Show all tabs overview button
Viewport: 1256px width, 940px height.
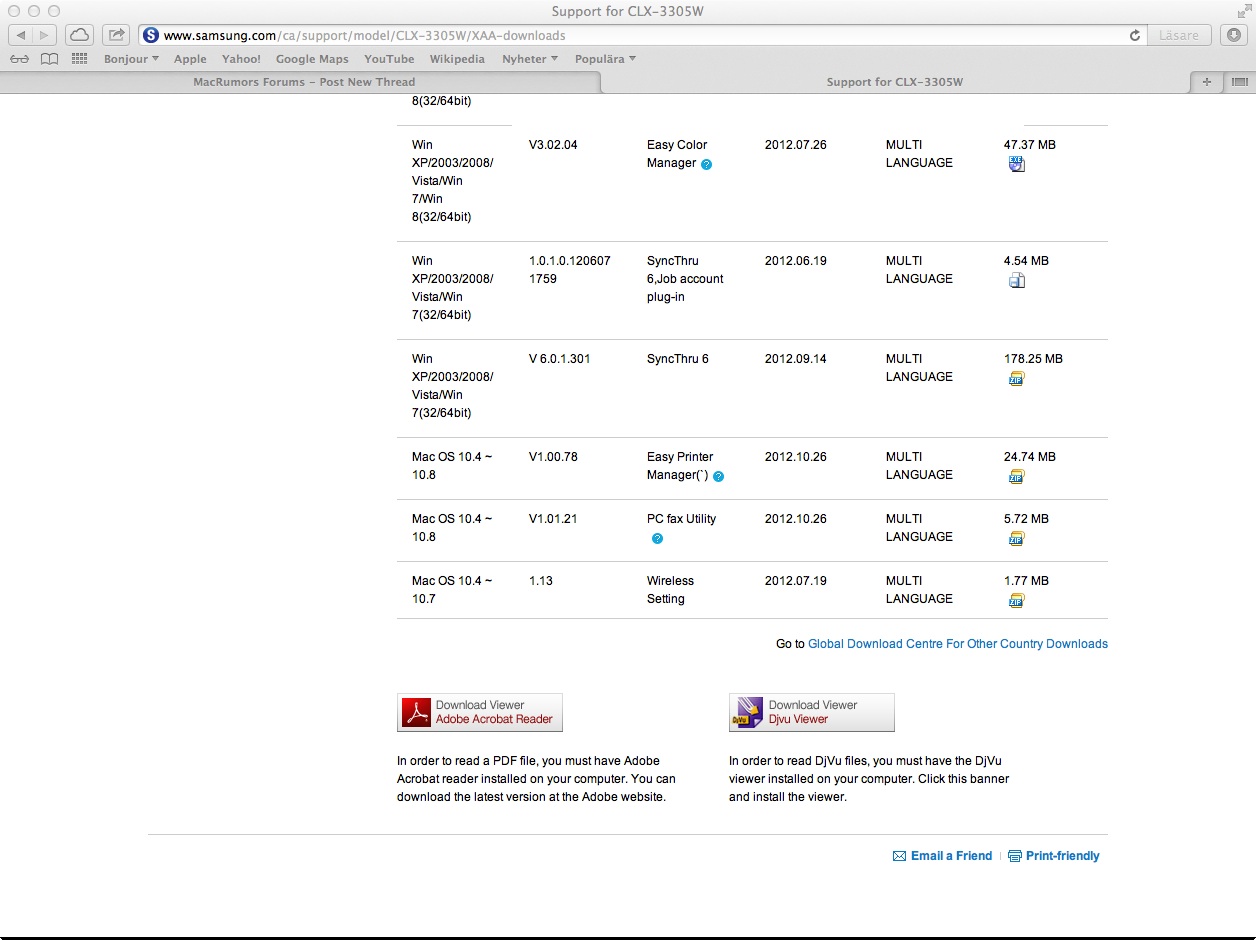(1238, 82)
